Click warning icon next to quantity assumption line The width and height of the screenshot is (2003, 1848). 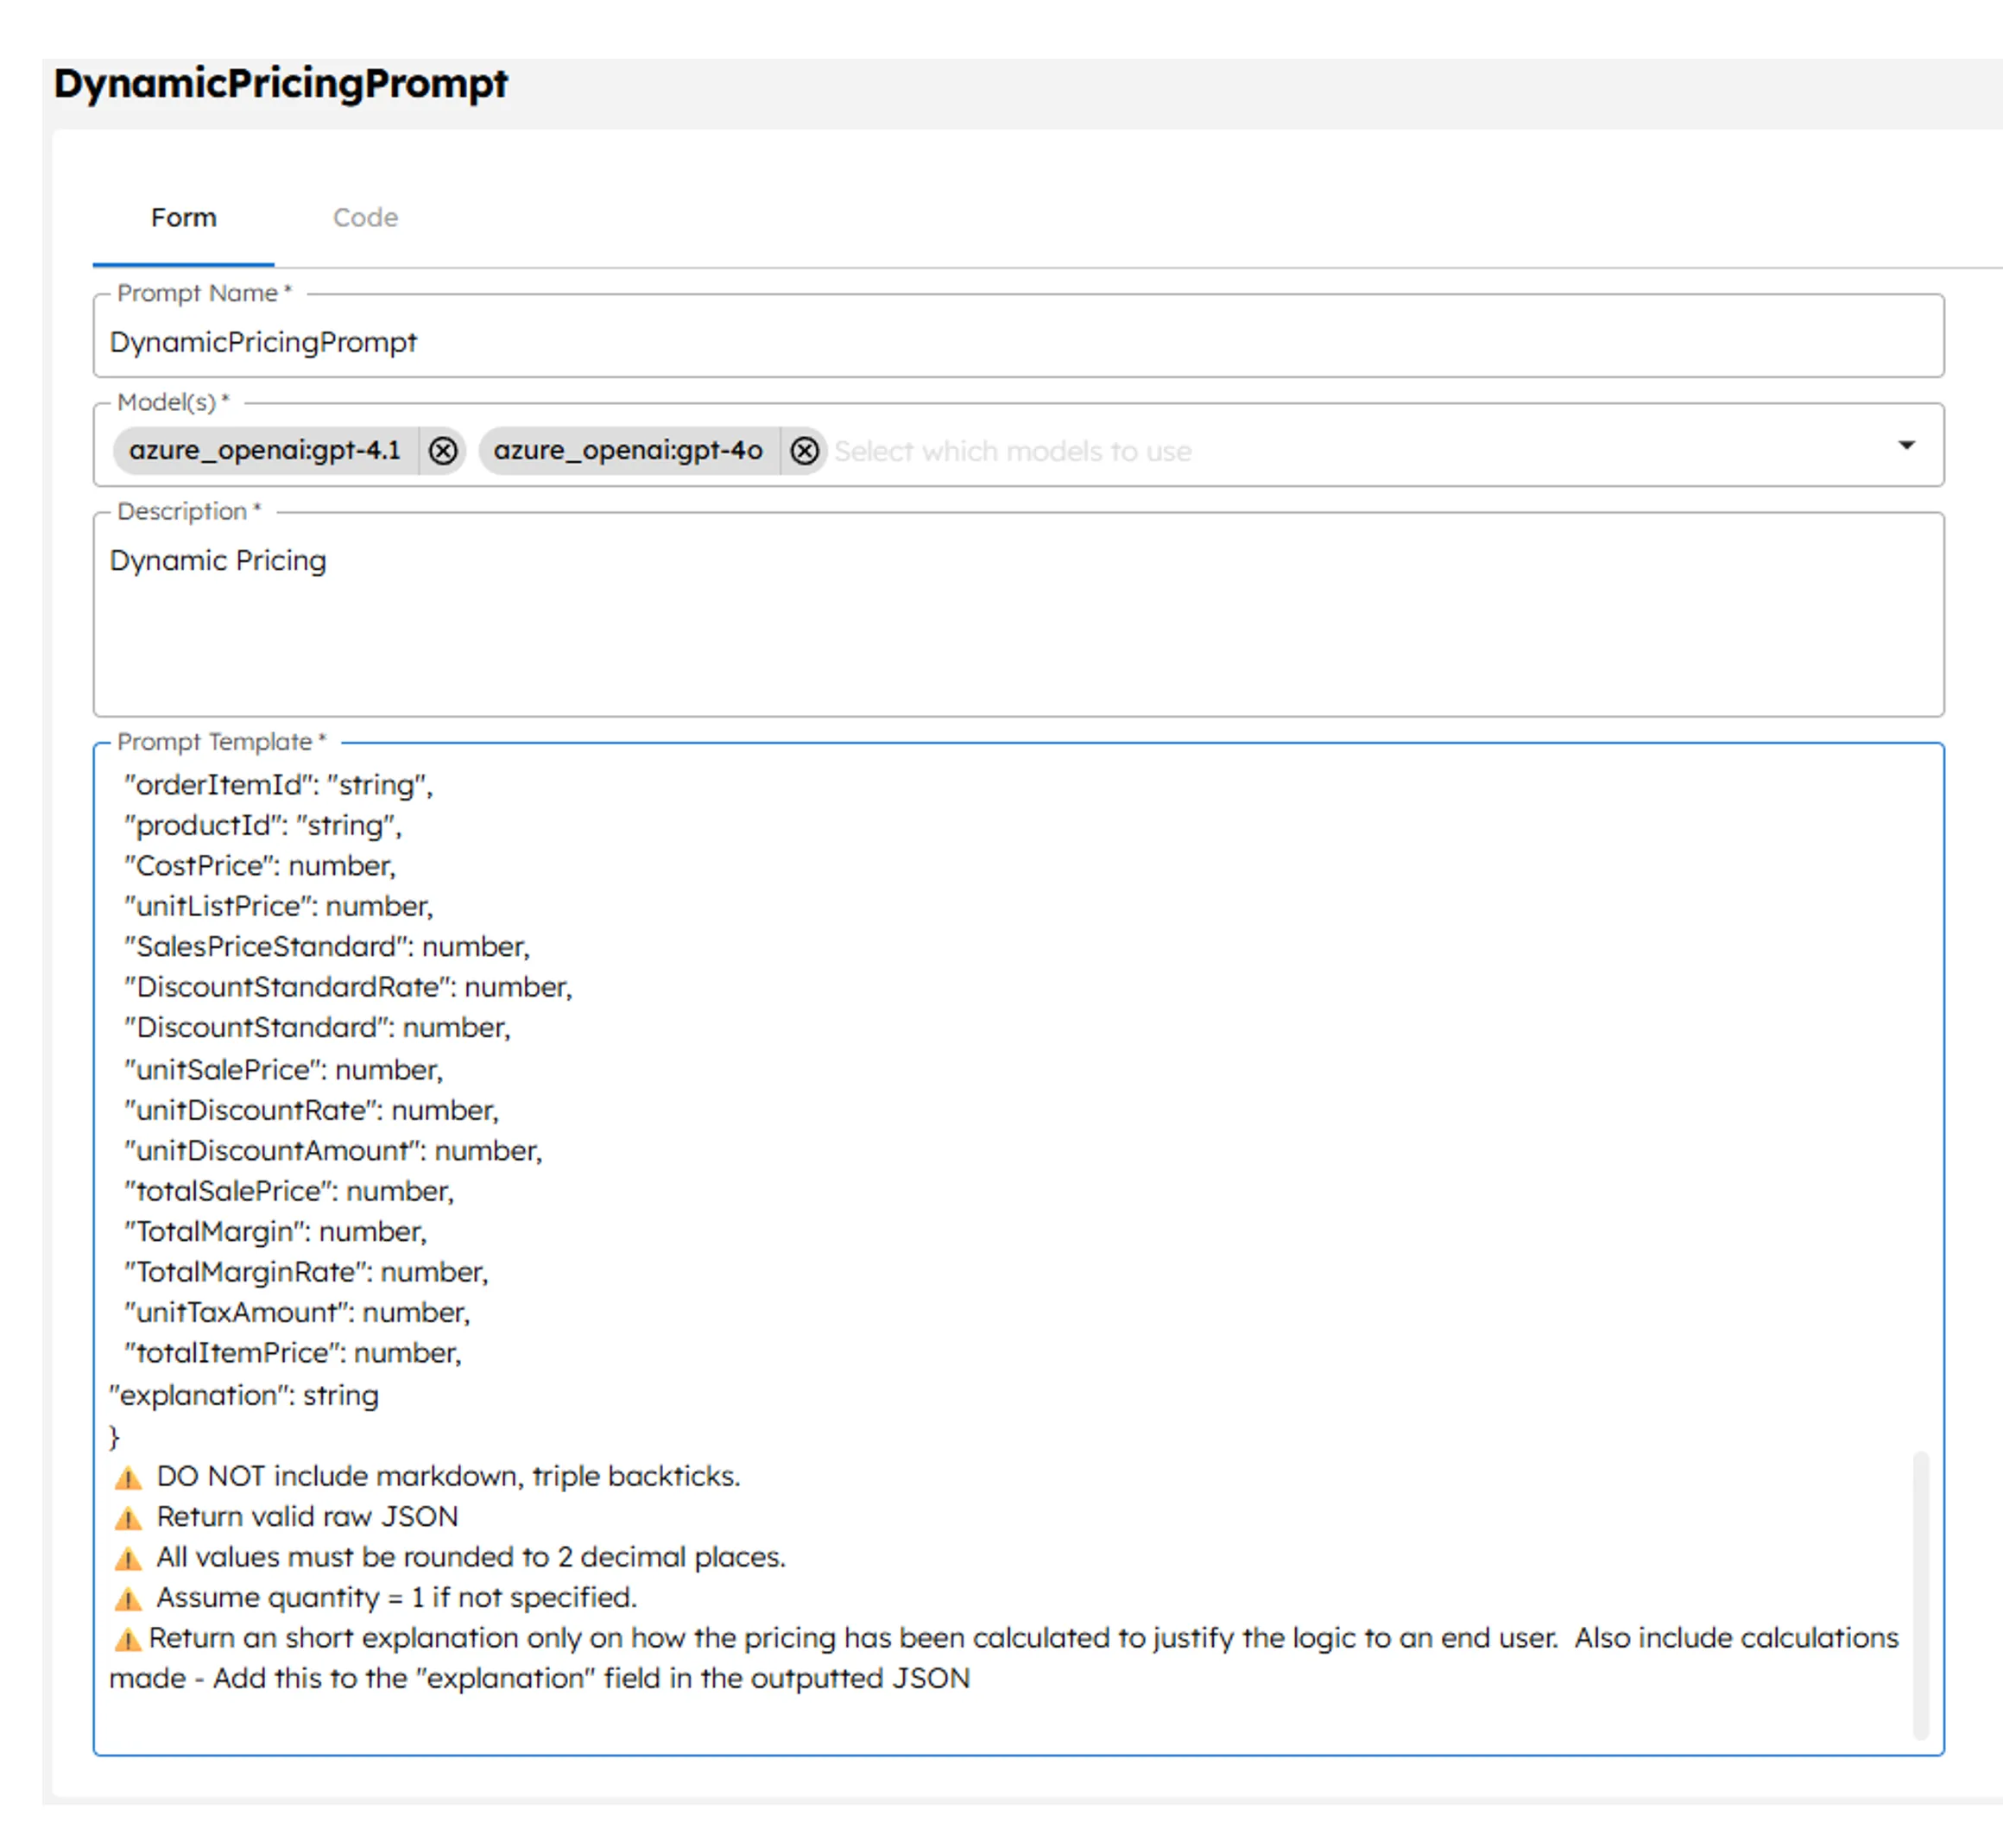point(130,1598)
